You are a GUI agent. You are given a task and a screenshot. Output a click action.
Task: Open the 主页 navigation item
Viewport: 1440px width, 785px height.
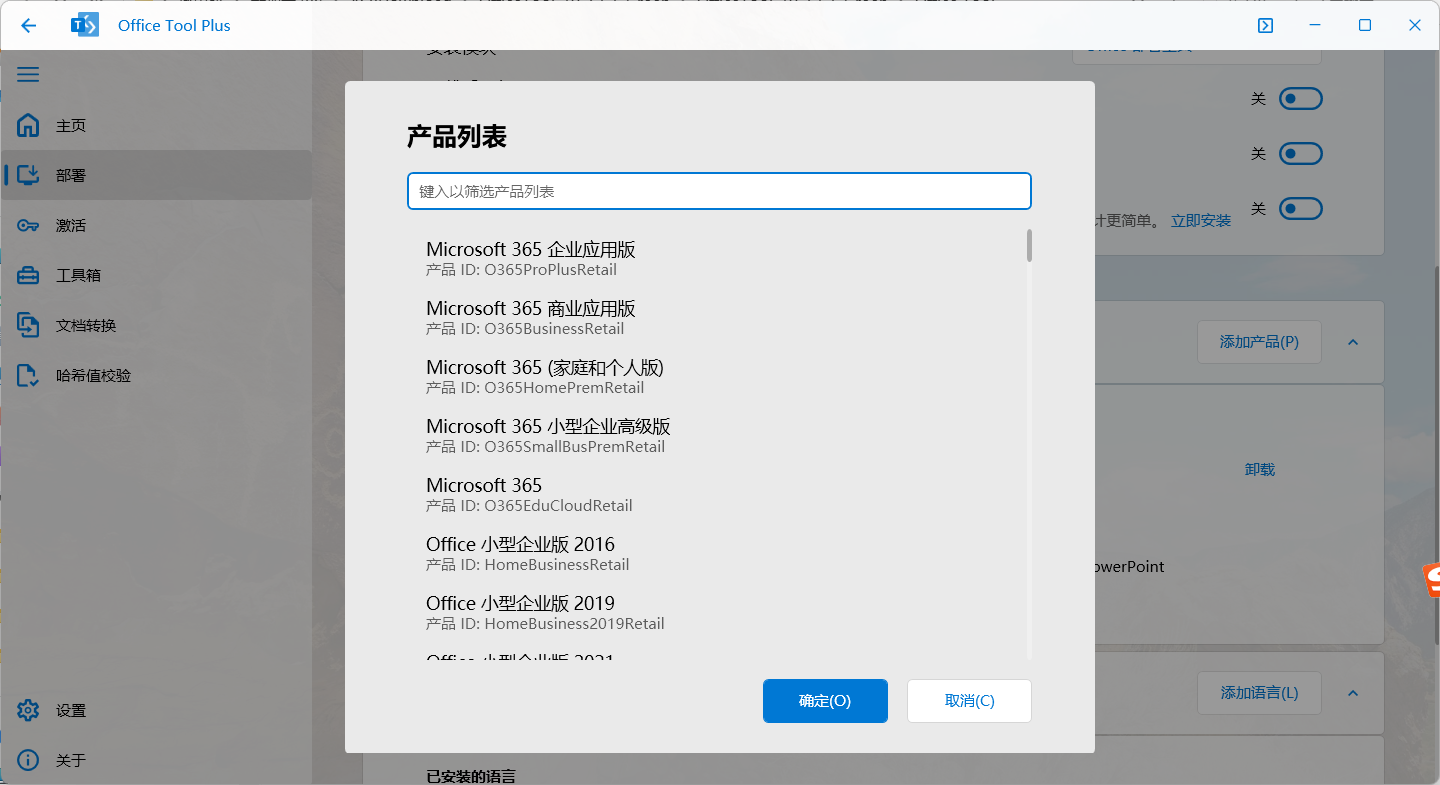tap(157, 125)
